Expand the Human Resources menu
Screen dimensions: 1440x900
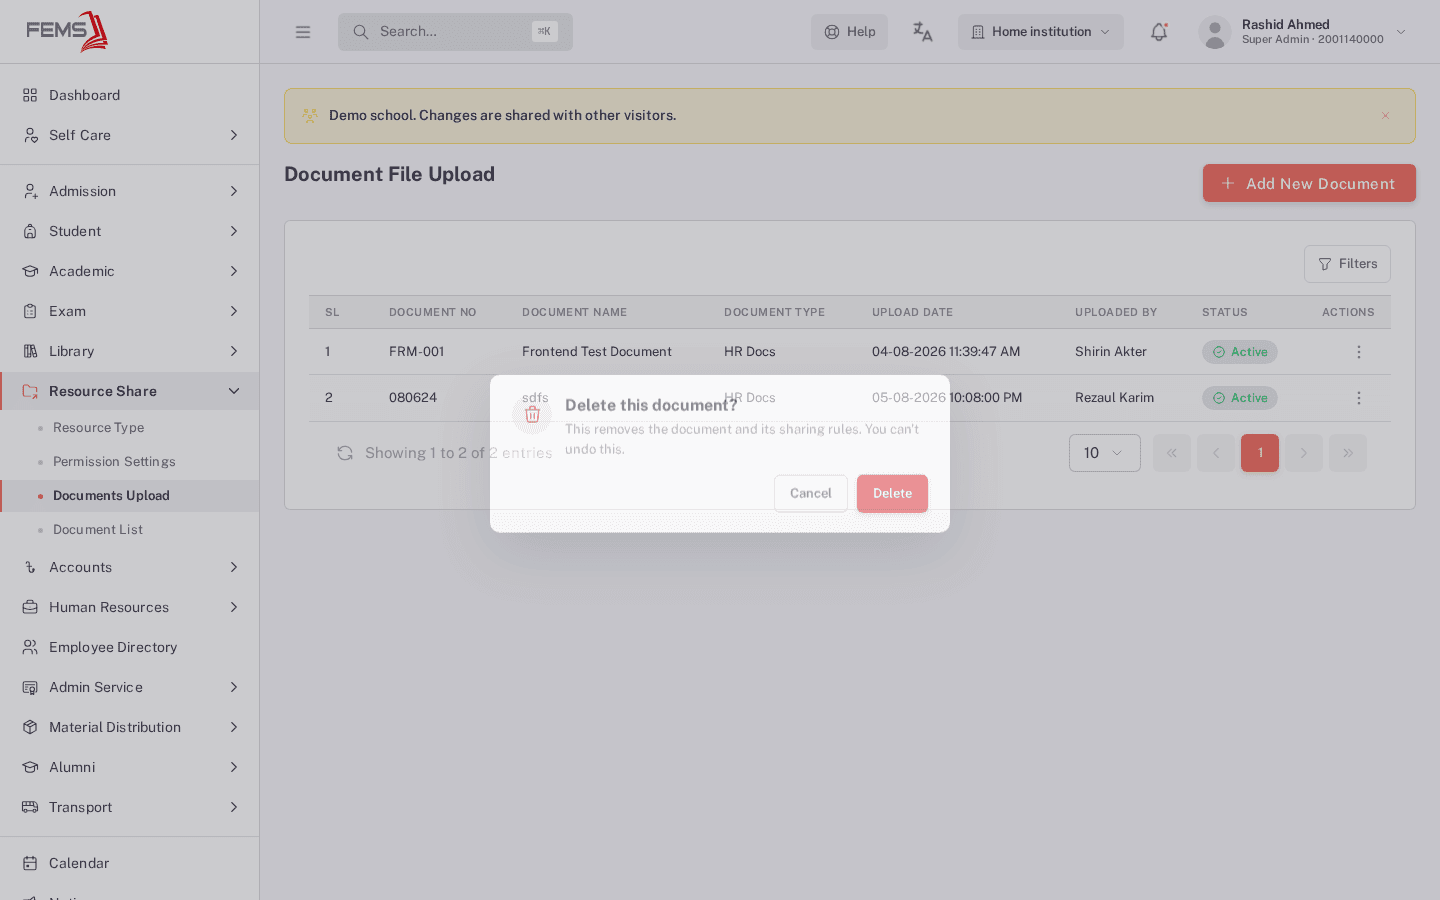click(130, 607)
